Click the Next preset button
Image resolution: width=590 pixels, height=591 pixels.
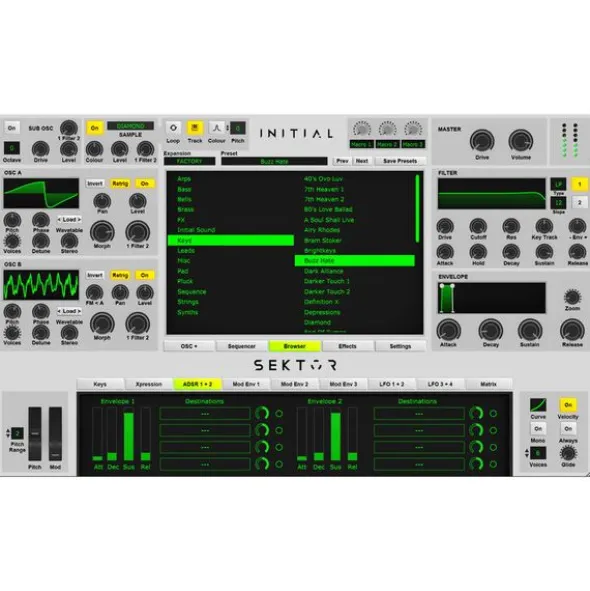click(x=362, y=161)
